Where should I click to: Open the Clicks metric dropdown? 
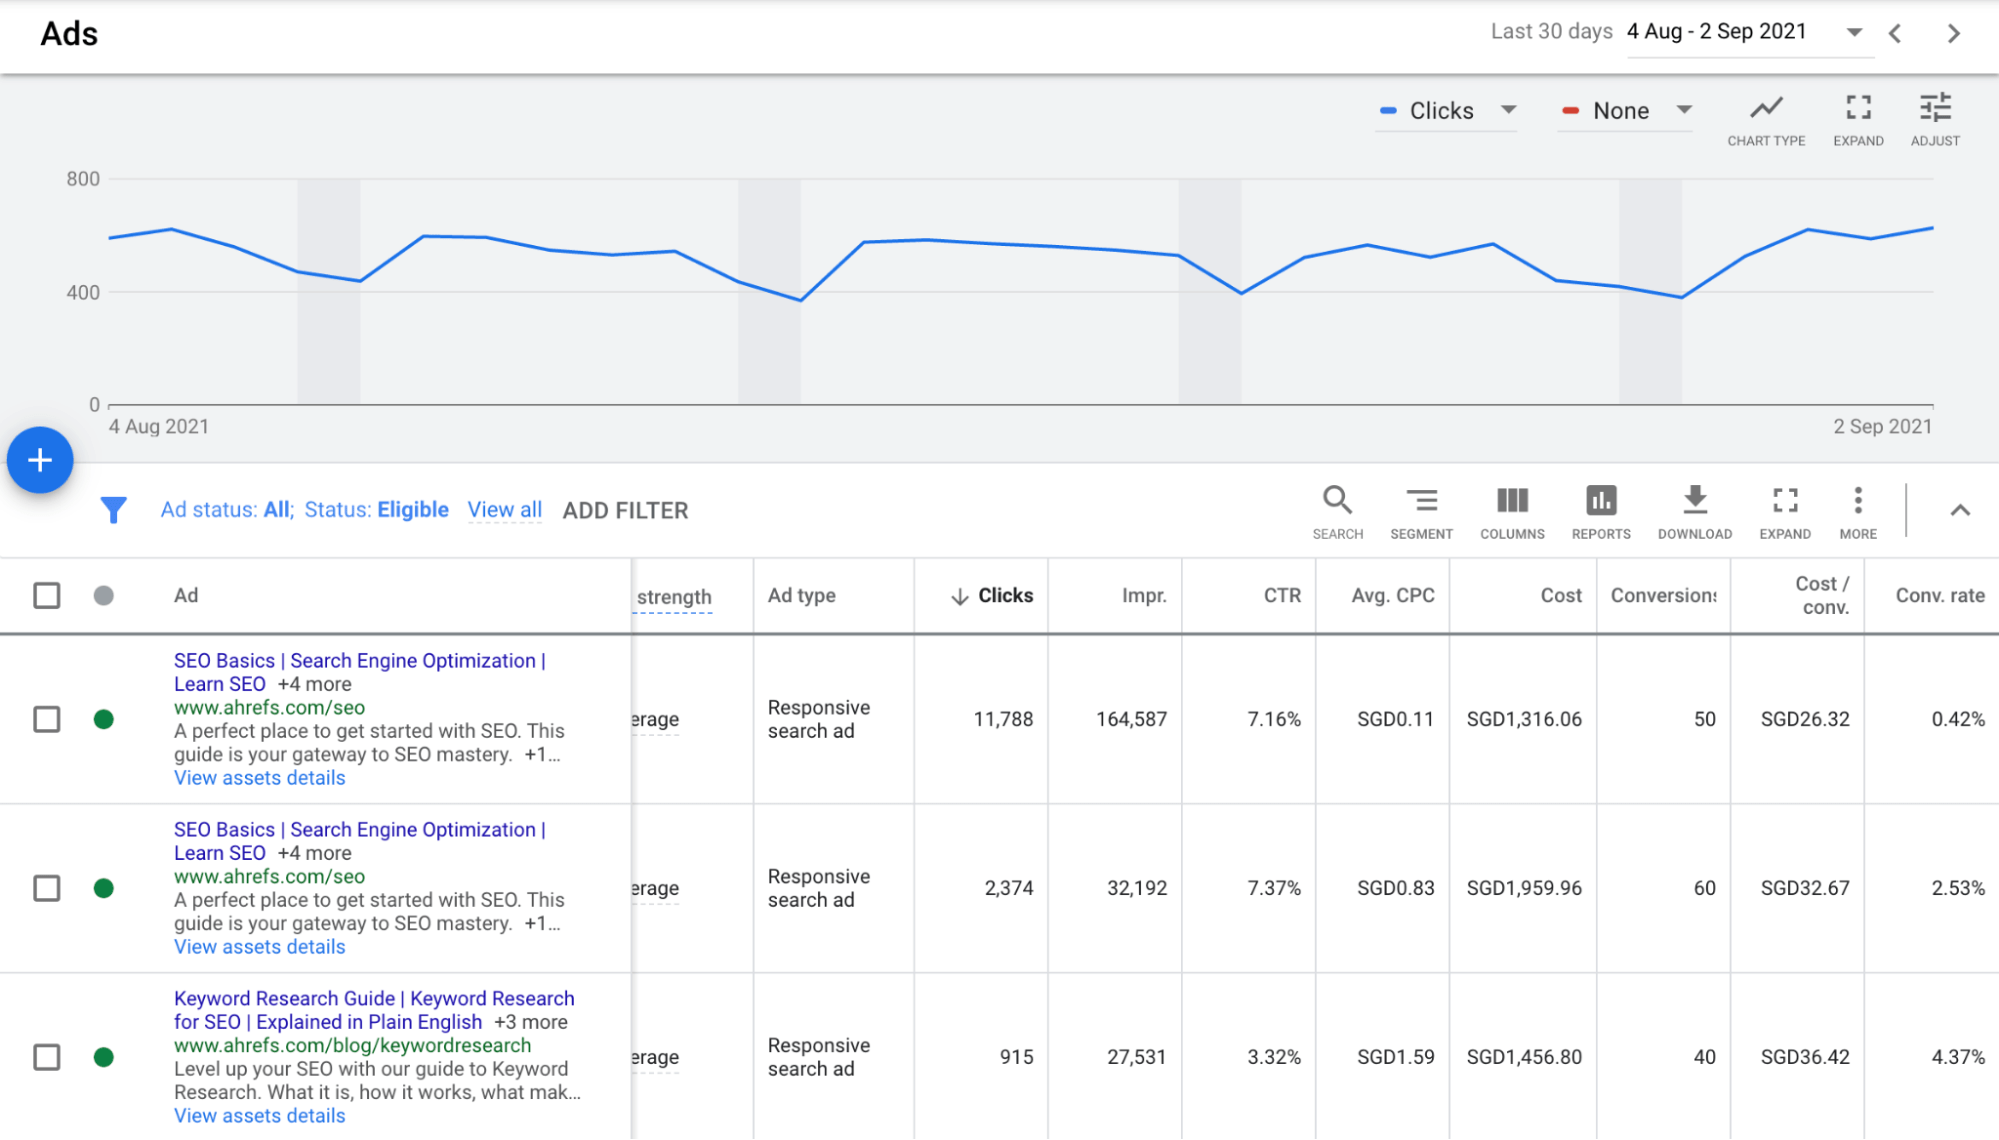(1447, 111)
